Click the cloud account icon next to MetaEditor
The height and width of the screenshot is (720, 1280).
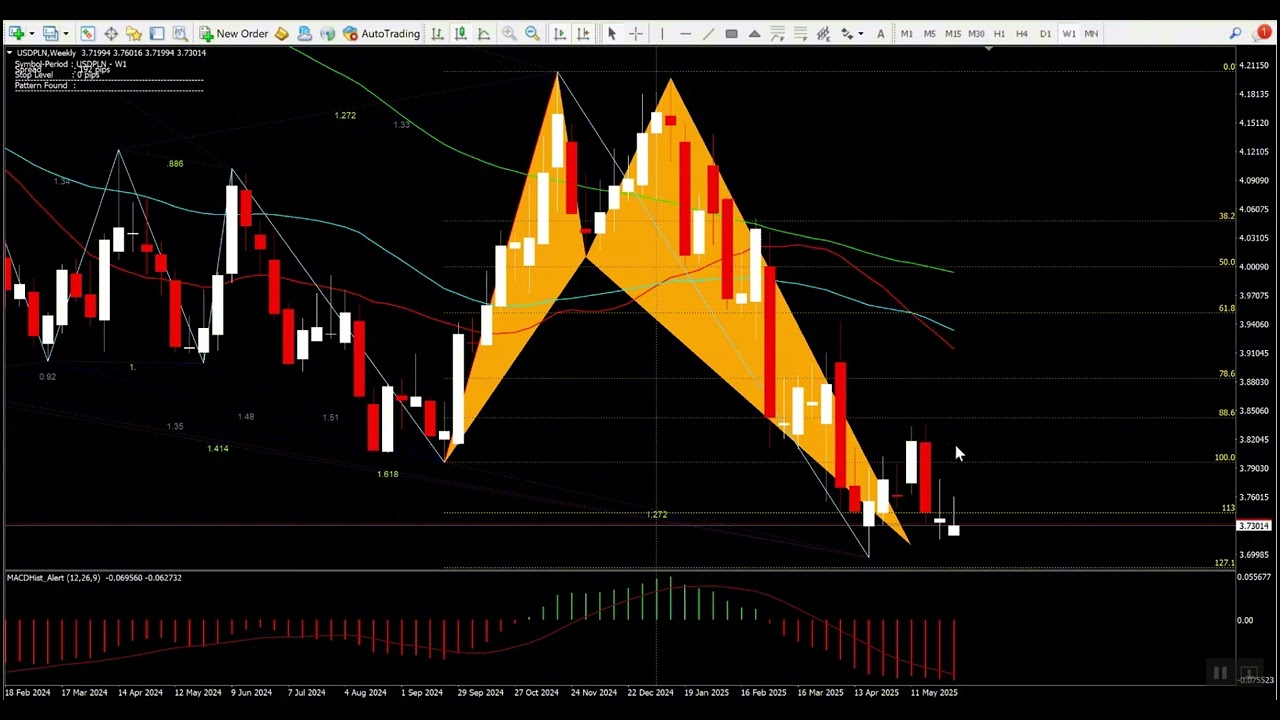pos(305,34)
